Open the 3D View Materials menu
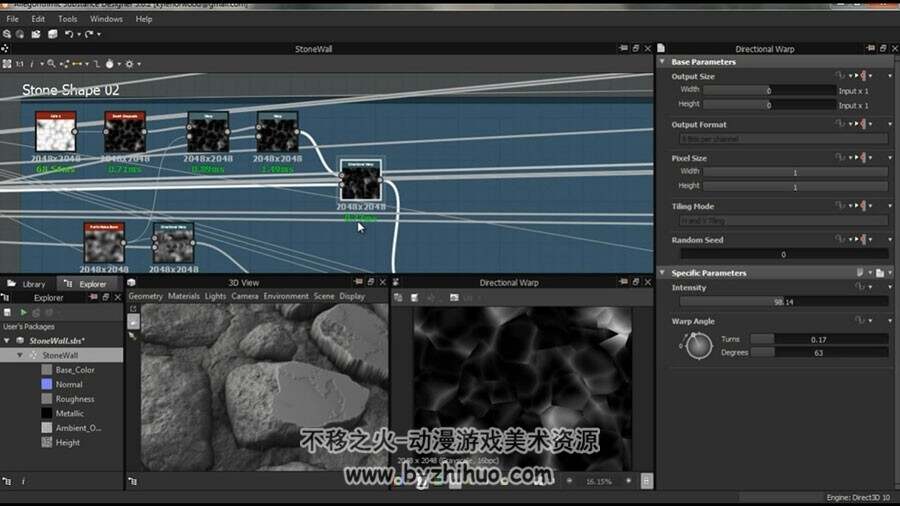The height and width of the screenshot is (506, 900). tap(184, 297)
